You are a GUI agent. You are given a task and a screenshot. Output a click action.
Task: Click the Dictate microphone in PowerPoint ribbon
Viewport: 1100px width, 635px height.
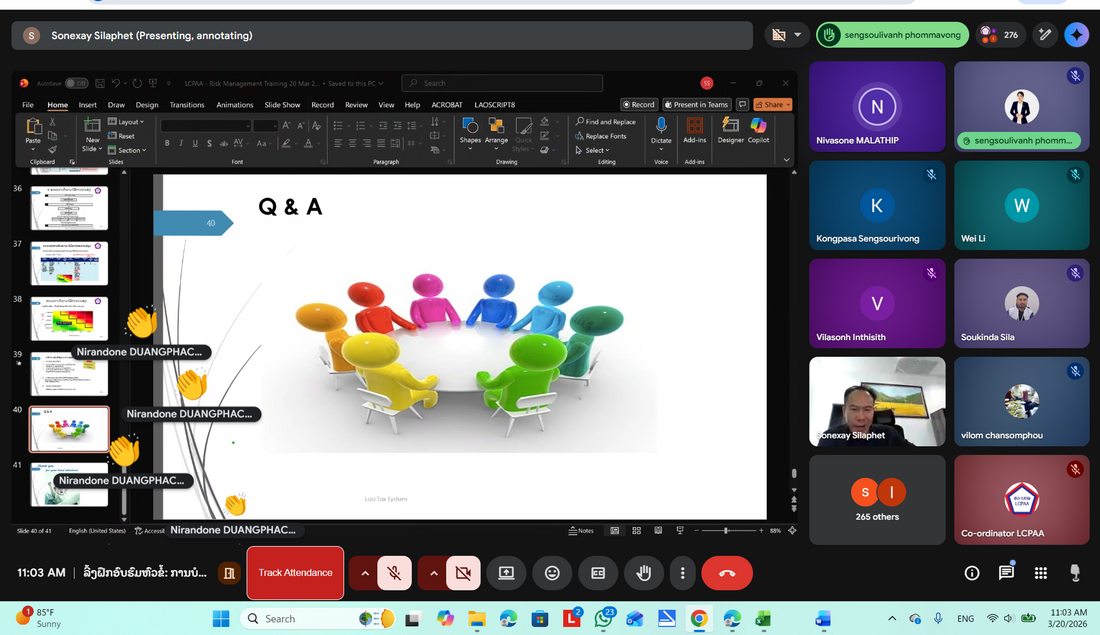[x=661, y=131]
